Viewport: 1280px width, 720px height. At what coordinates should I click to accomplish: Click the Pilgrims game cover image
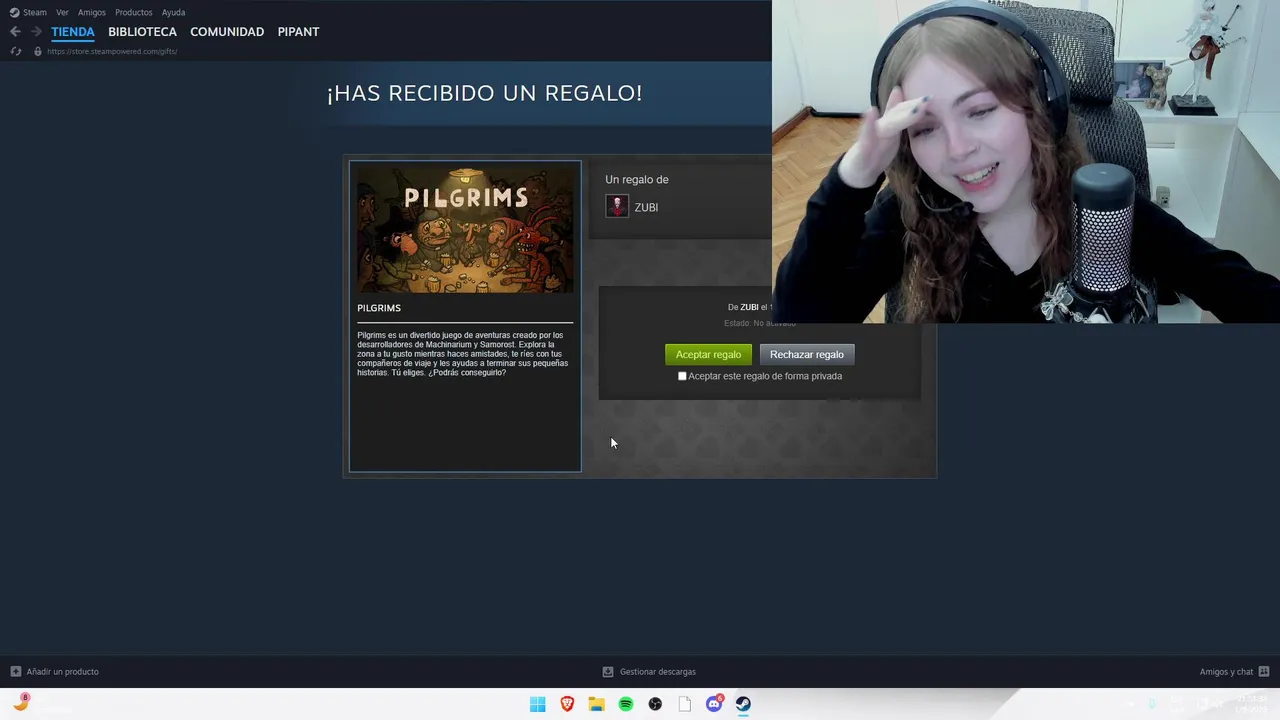point(465,228)
